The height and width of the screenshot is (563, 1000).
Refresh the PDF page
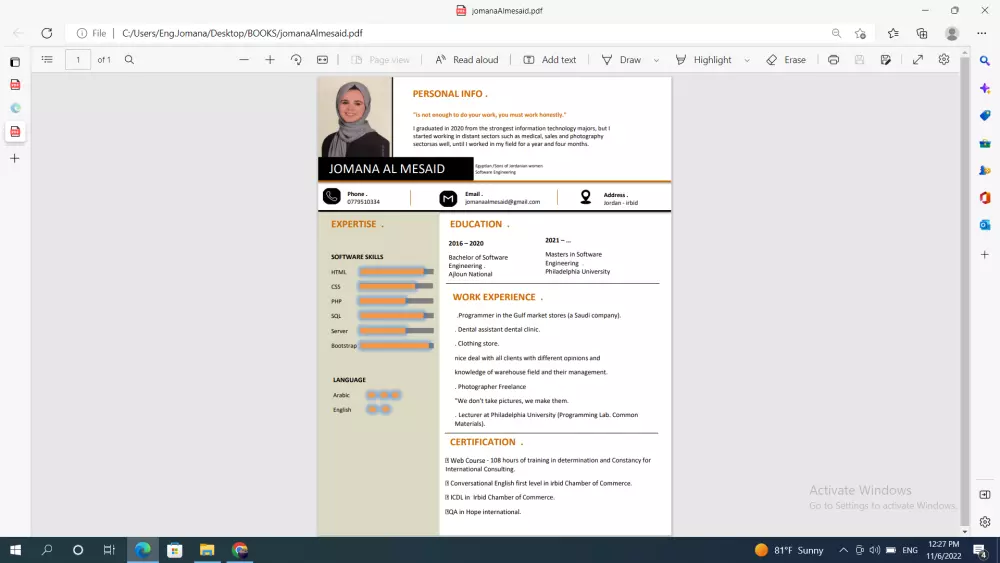coord(47,33)
